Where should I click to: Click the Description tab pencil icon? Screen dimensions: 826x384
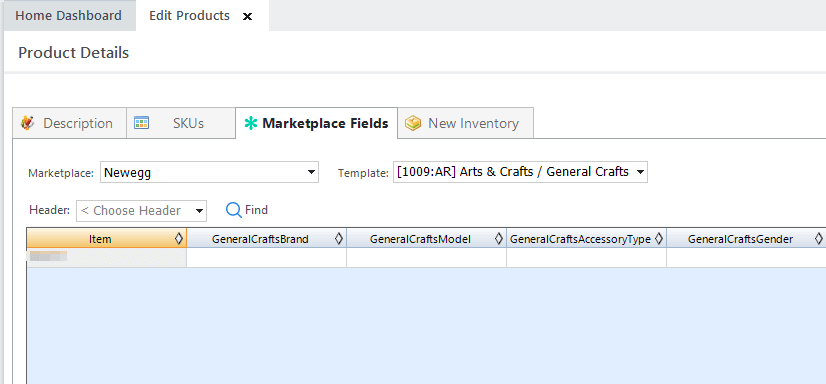27,123
